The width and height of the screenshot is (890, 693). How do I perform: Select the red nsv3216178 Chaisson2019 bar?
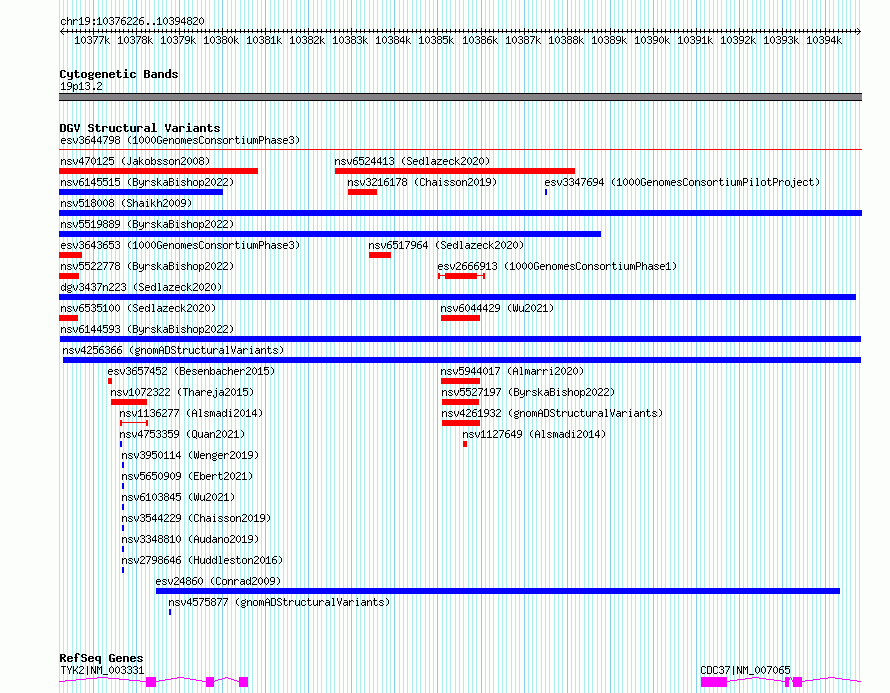click(363, 192)
